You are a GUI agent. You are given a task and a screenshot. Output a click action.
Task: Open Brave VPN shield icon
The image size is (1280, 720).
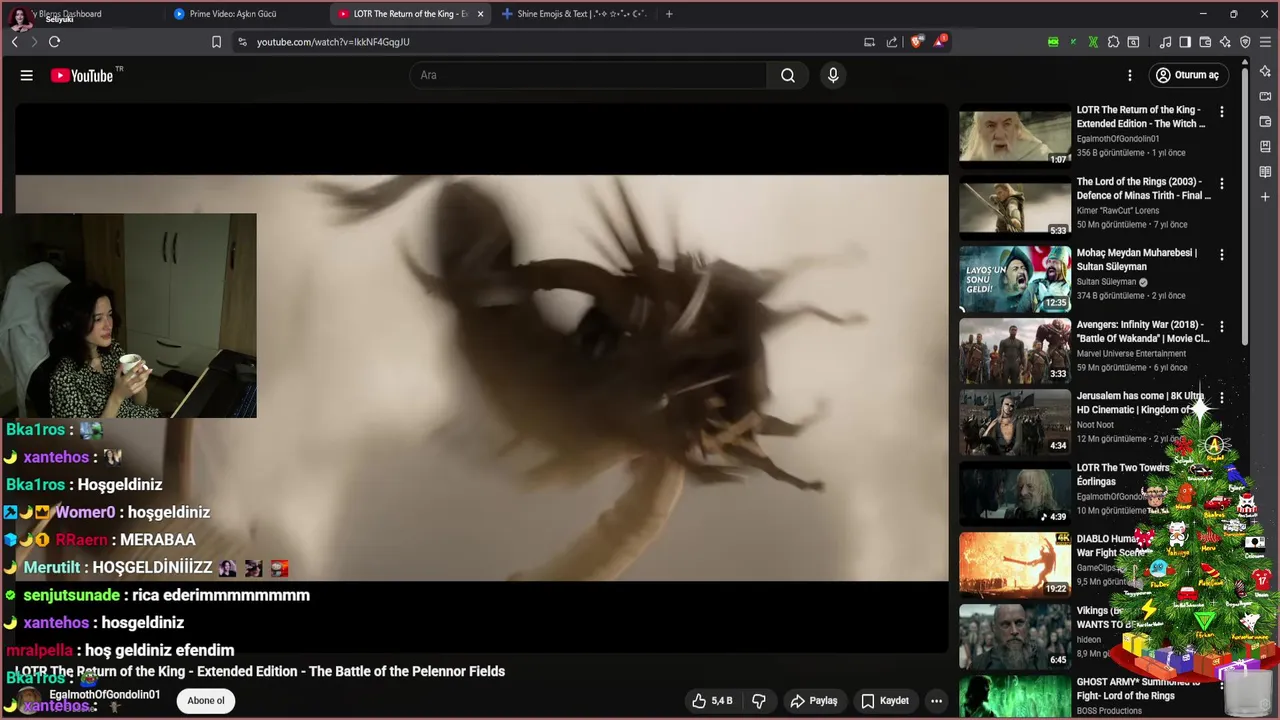click(x=1245, y=42)
